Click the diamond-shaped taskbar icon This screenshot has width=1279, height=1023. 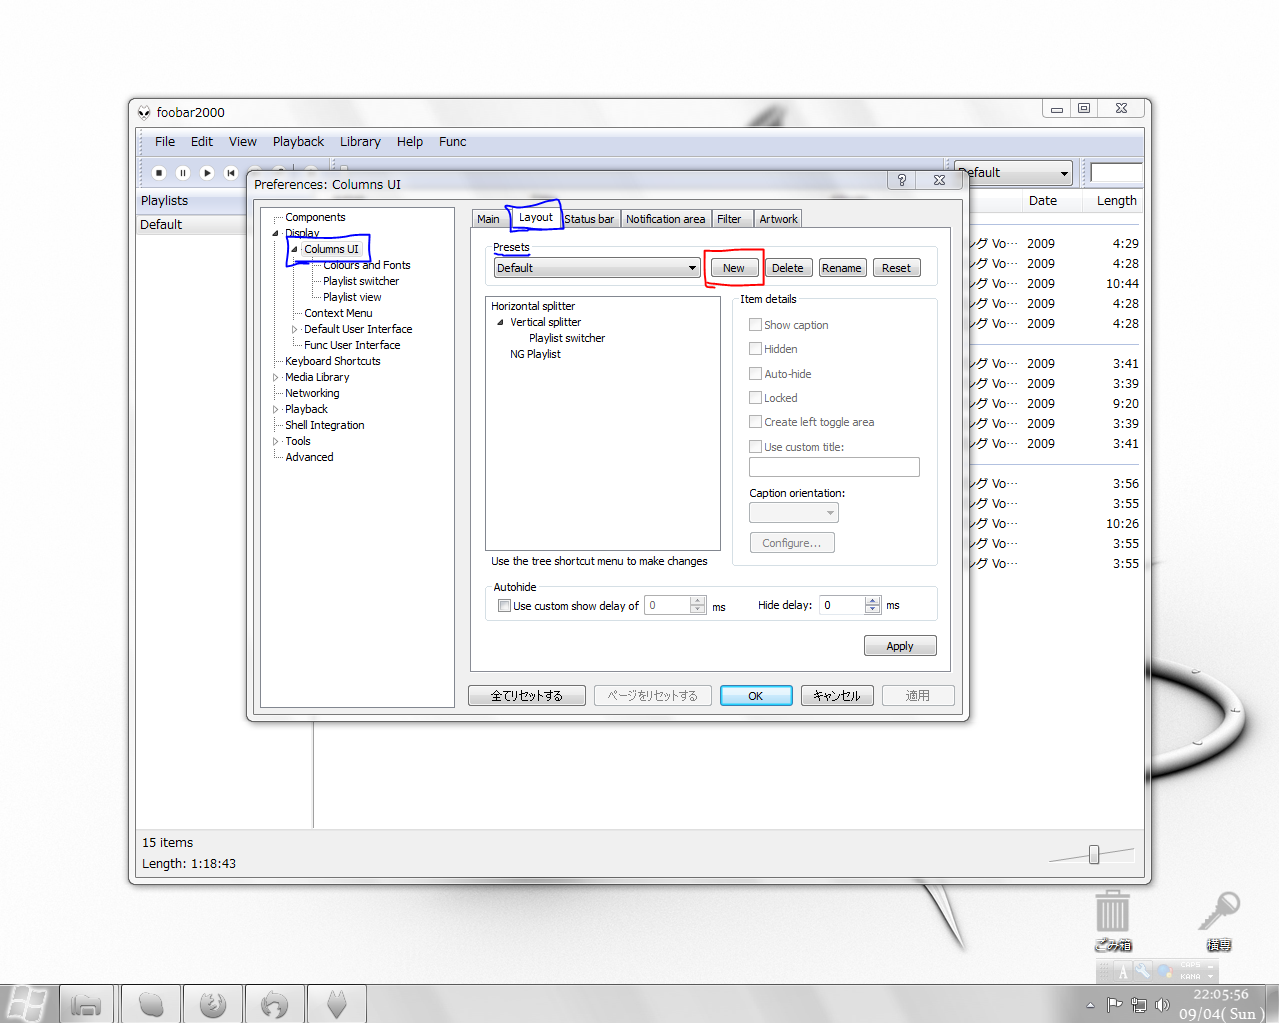337,1004
